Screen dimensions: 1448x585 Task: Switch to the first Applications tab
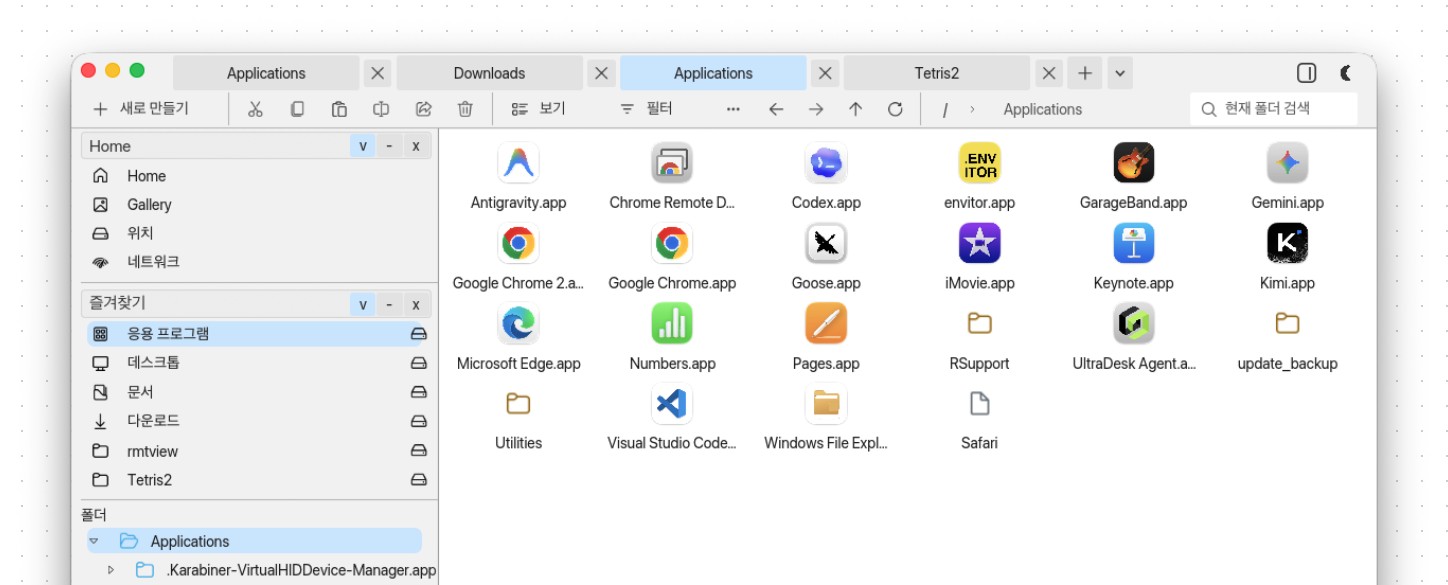266,73
